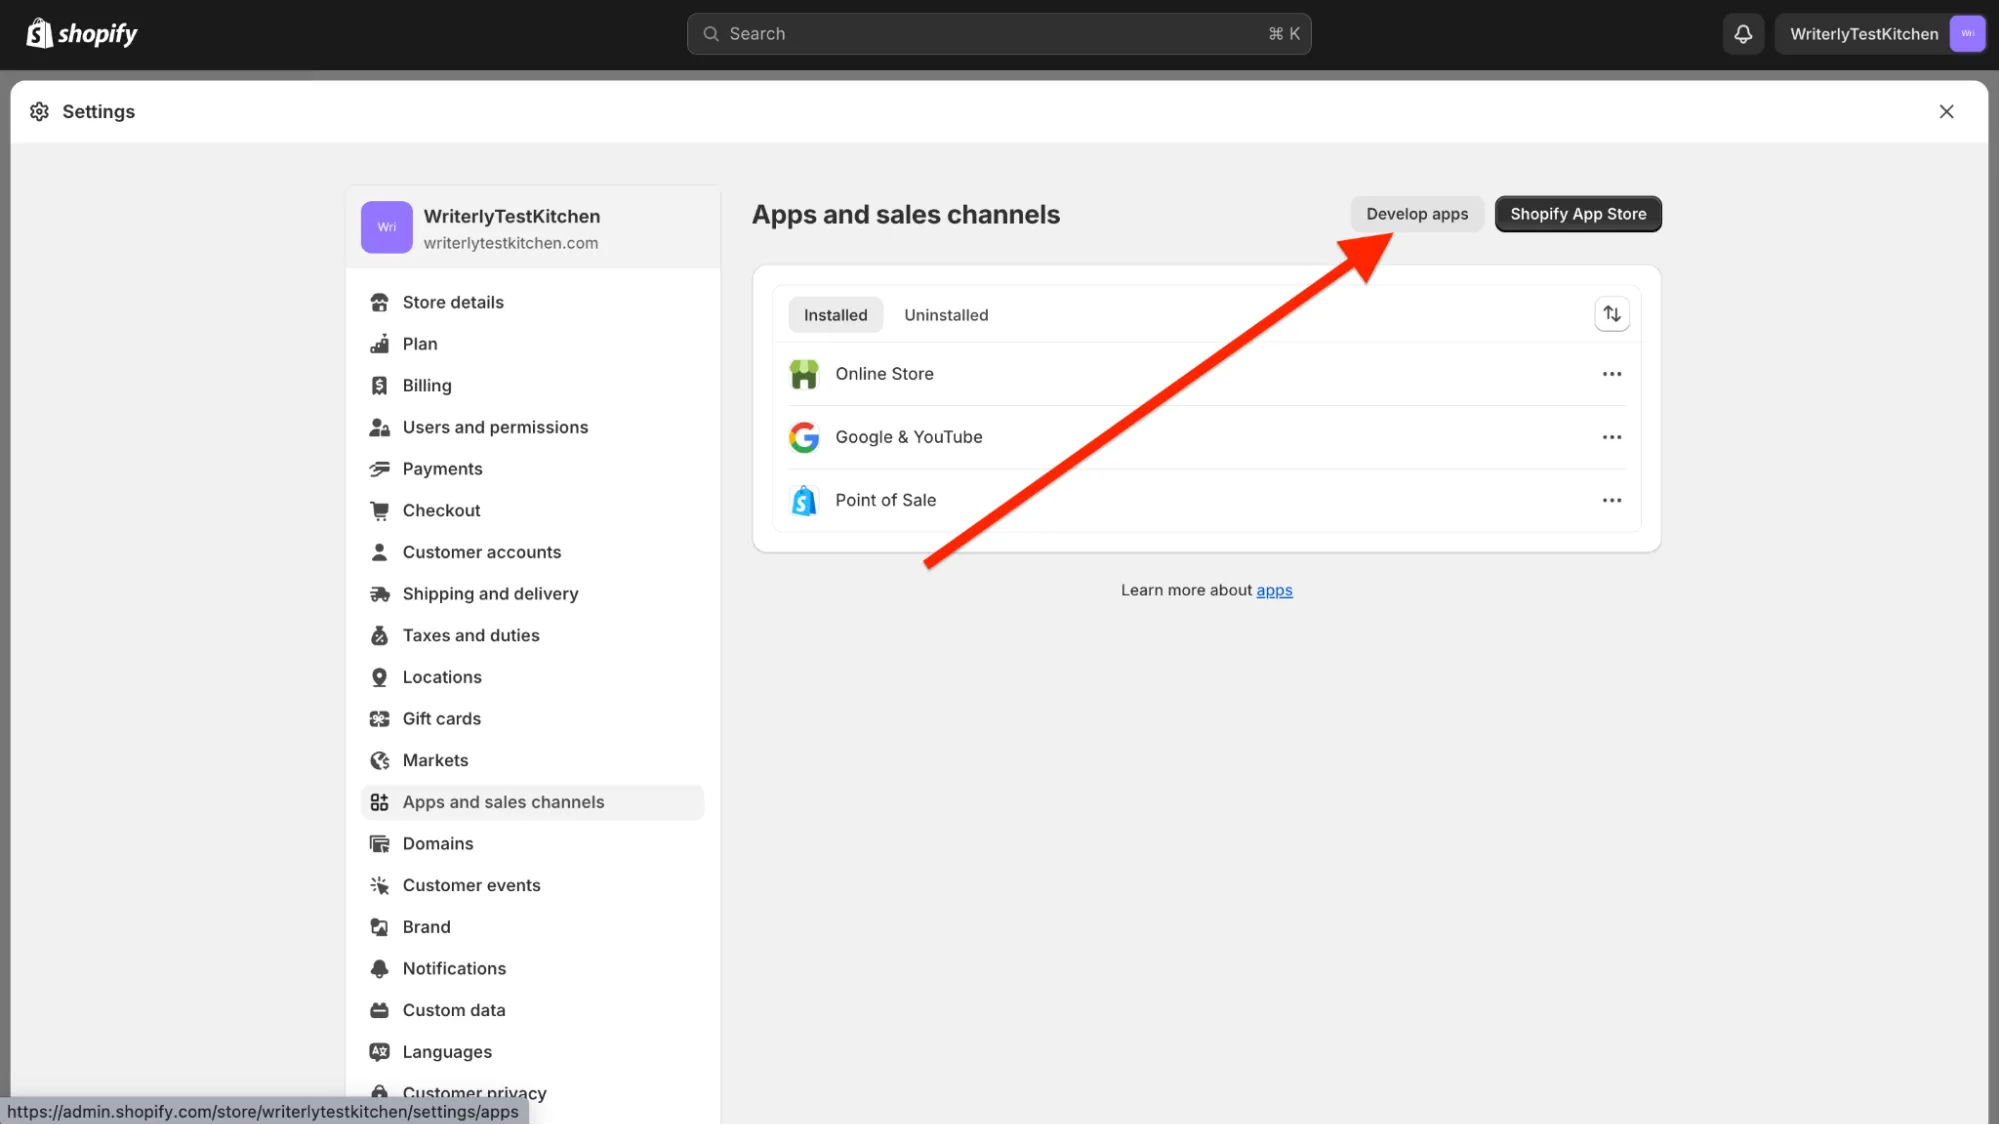This screenshot has height=1125, width=1999.
Task: Click writerlytestkitchen.com domain text
Action: pyautogui.click(x=511, y=243)
